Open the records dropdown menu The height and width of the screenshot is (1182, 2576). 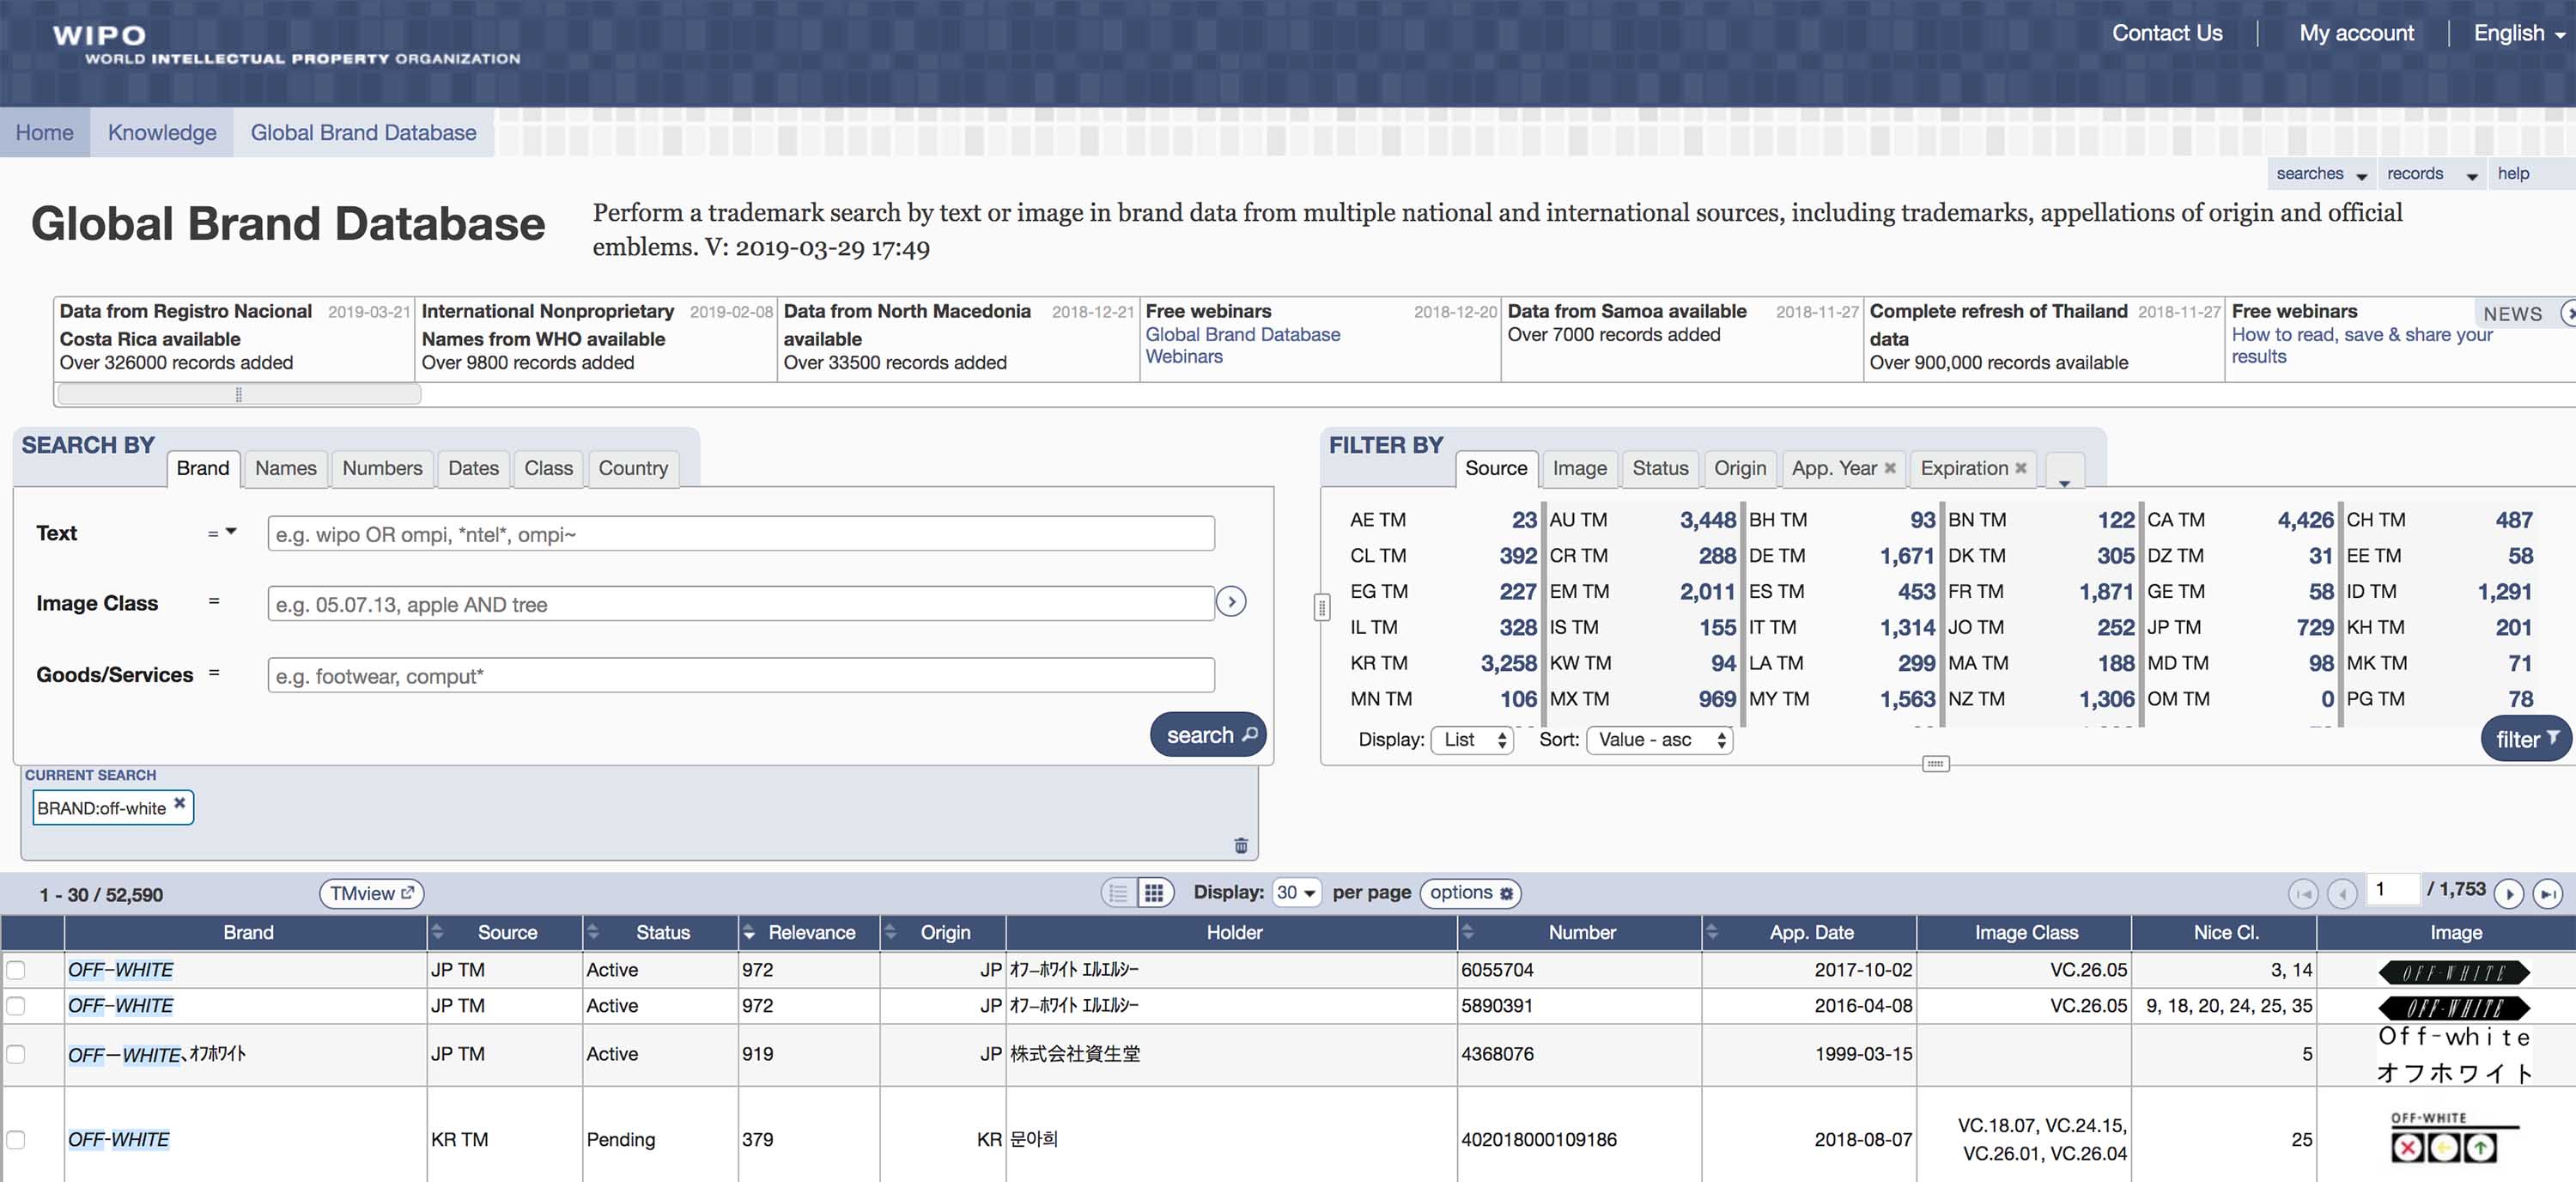click(x=2432, y=173)
